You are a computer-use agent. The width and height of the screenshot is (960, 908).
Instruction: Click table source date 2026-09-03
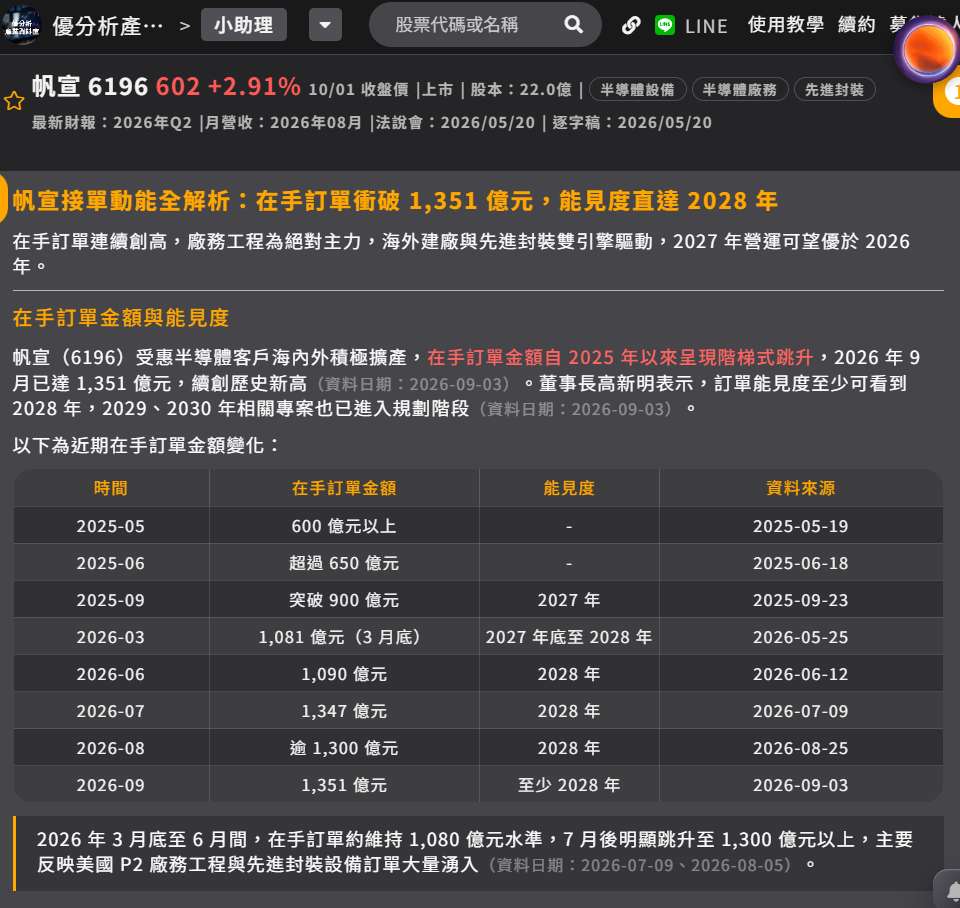tap(801, 785)
